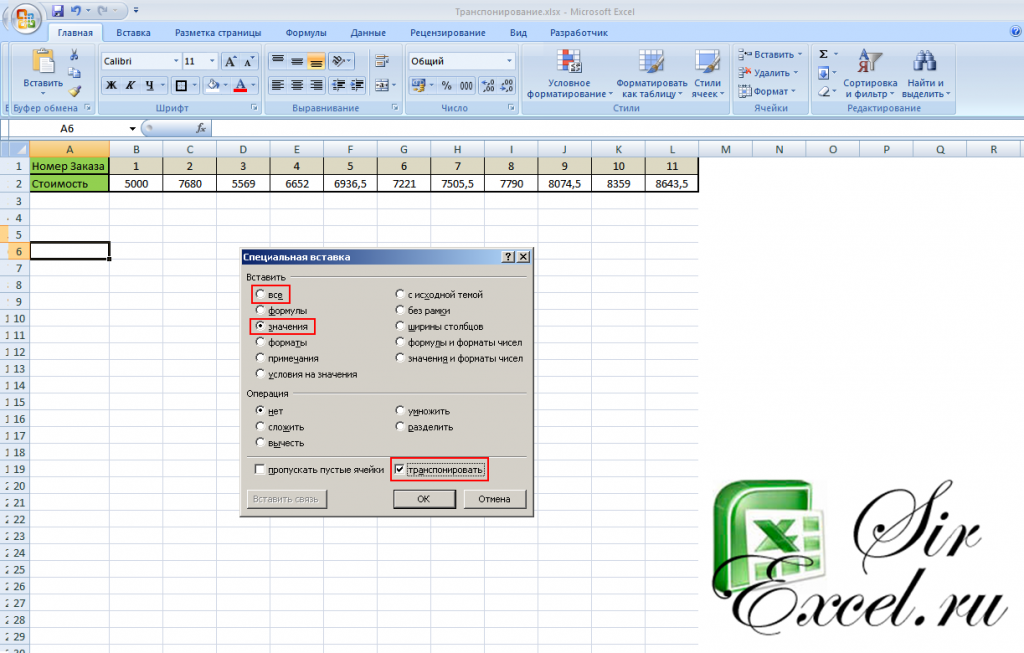Click the select-all corner box

pyautogui.click(x=20, y=150)
